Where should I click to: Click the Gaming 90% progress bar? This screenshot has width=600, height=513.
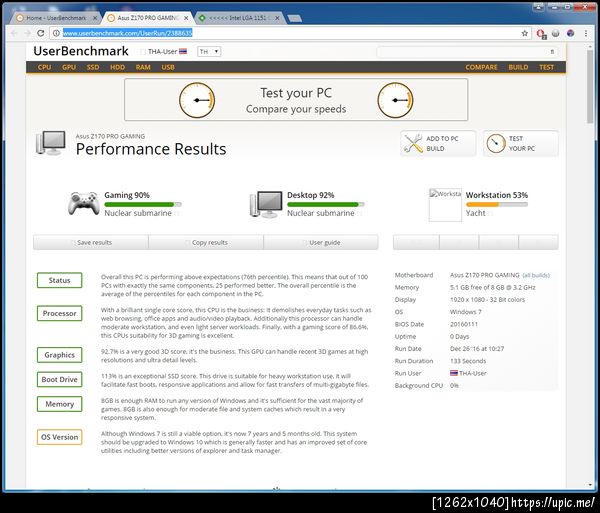pos(143,205)
